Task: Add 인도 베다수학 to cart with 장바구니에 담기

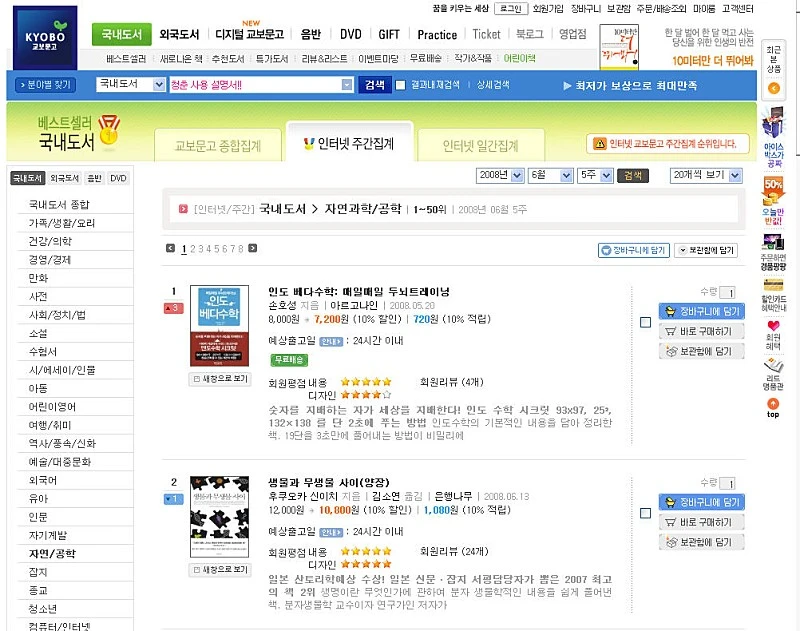Action: click(x=702, y=311)
